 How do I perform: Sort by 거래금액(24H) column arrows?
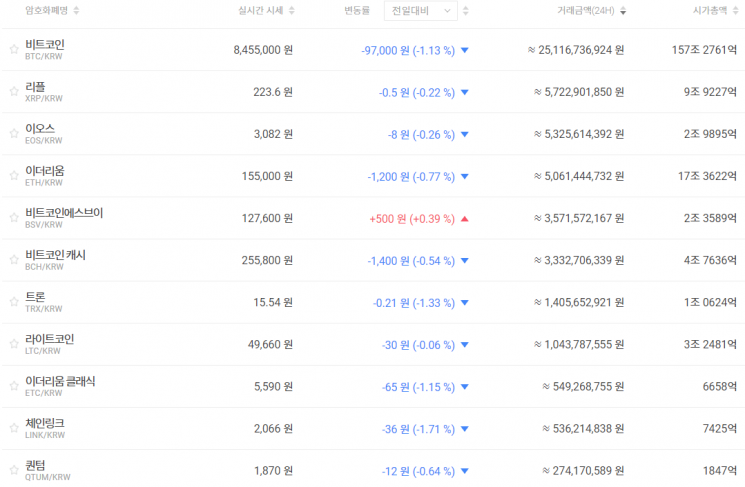623,10
